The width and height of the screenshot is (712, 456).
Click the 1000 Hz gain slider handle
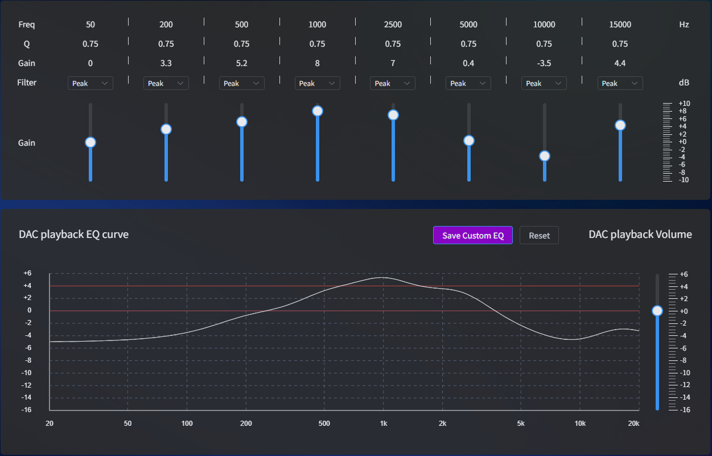318,111
